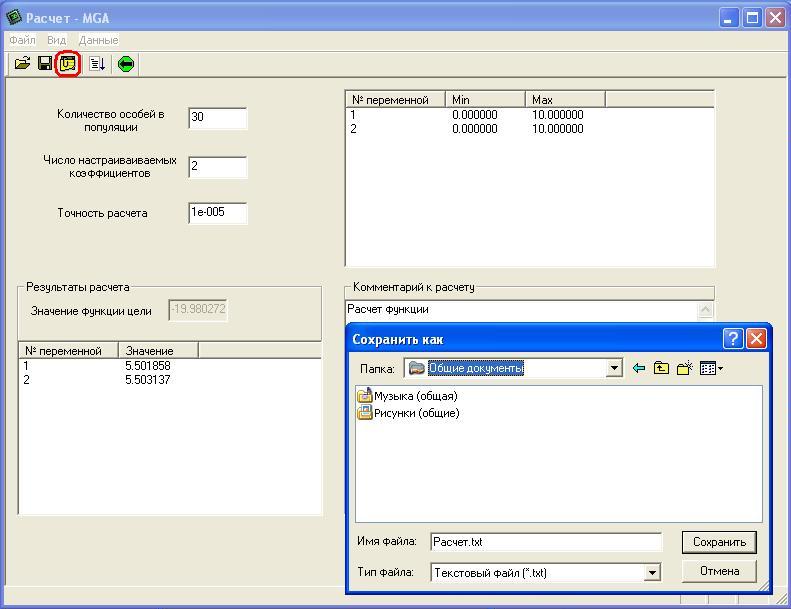Screen dimensions: 791x609
Task: Expand the Тип файла dropdown
Action: (652, 573)
